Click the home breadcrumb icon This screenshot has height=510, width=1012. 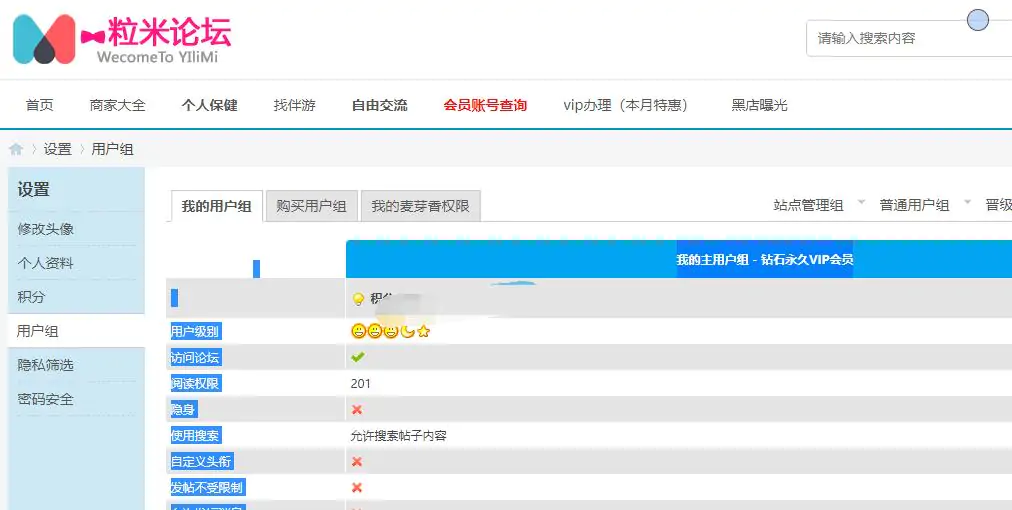click(x=16, y=149)
